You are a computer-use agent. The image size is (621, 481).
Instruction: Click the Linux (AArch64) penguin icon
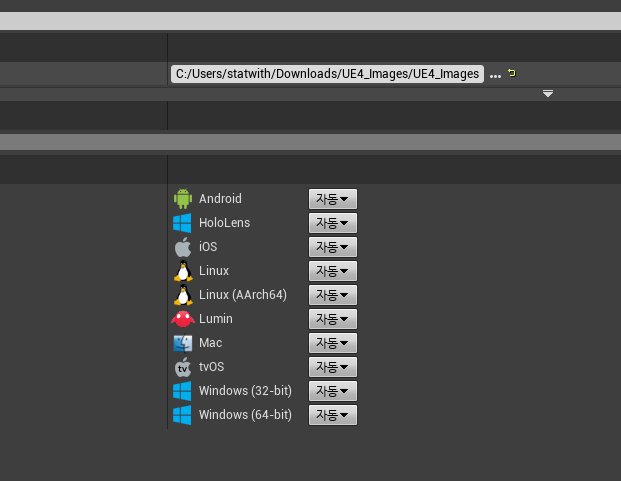coord(183,295)
